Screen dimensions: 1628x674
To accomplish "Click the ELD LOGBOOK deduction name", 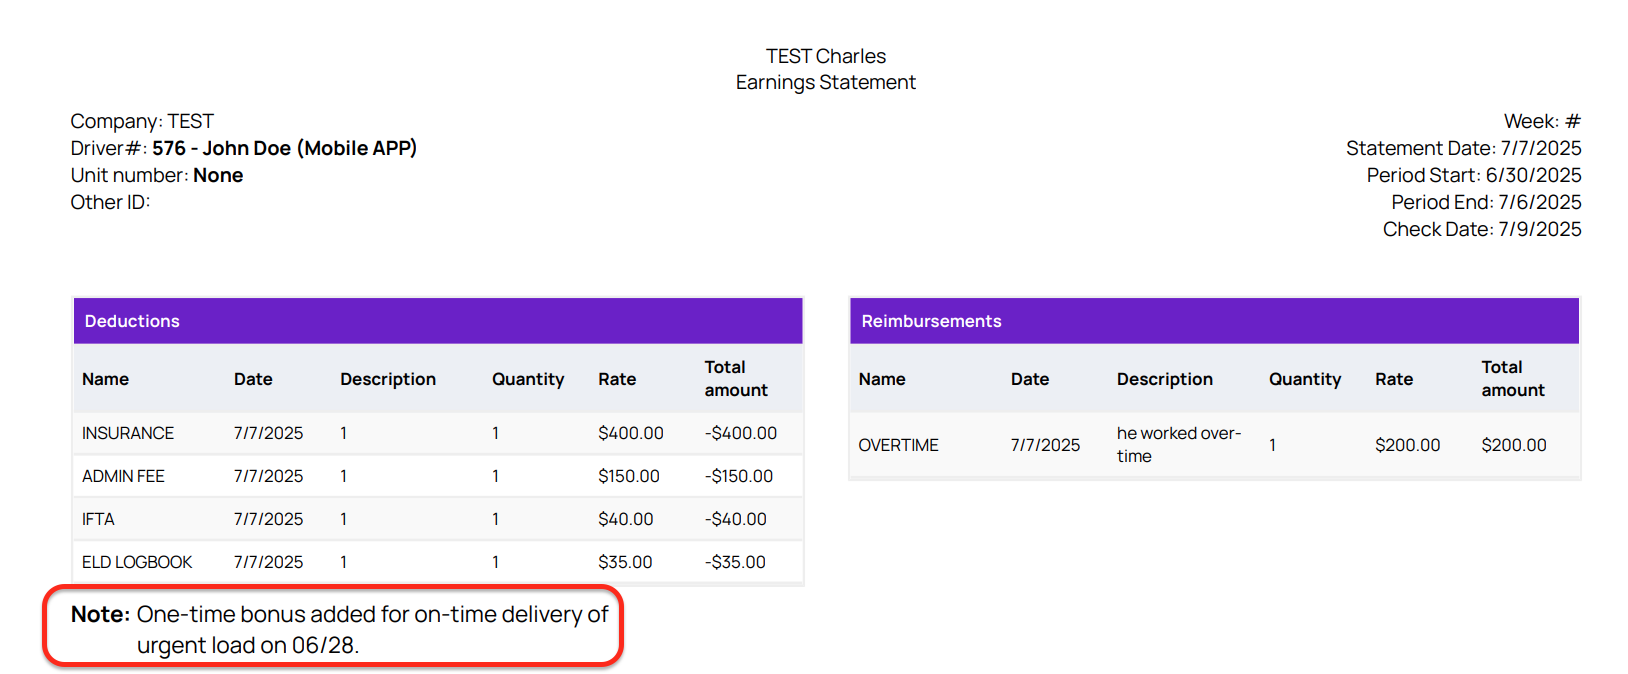I will (137, 562).
